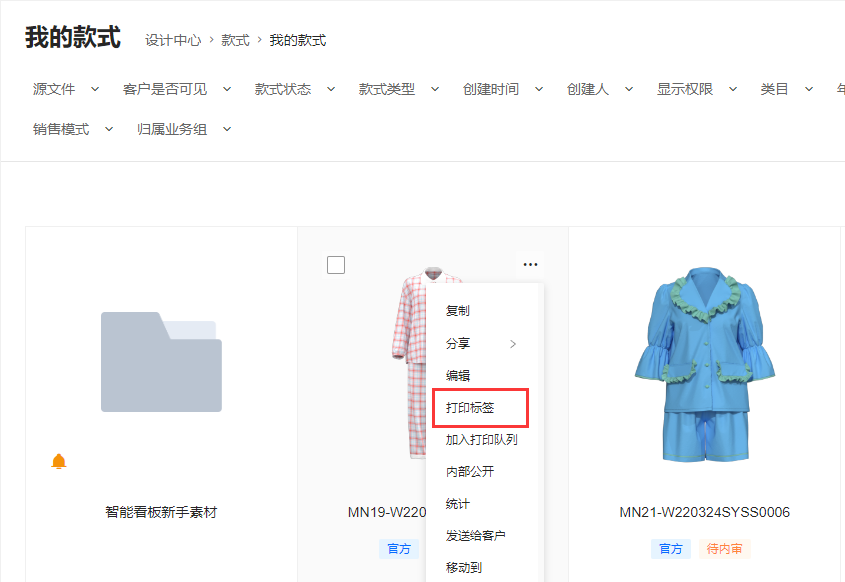Viewport: 845px width, 582px height.
Task: Open the 创建时间 filter dropdown
Action: pos(502,89)
